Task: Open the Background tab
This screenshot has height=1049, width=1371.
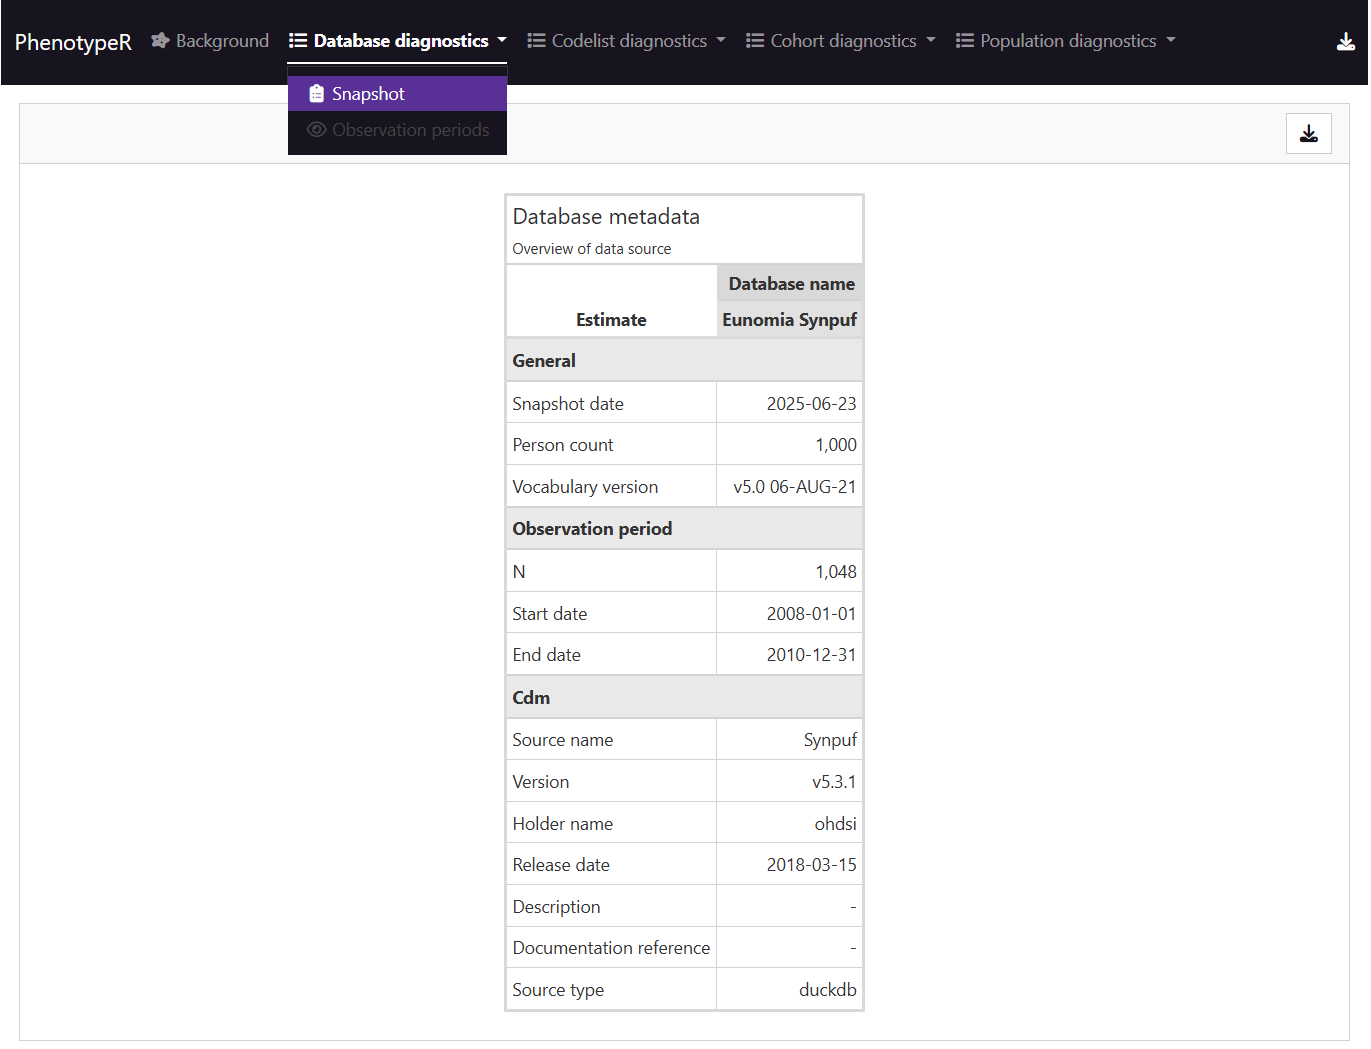Action: (x=222, y=41)
